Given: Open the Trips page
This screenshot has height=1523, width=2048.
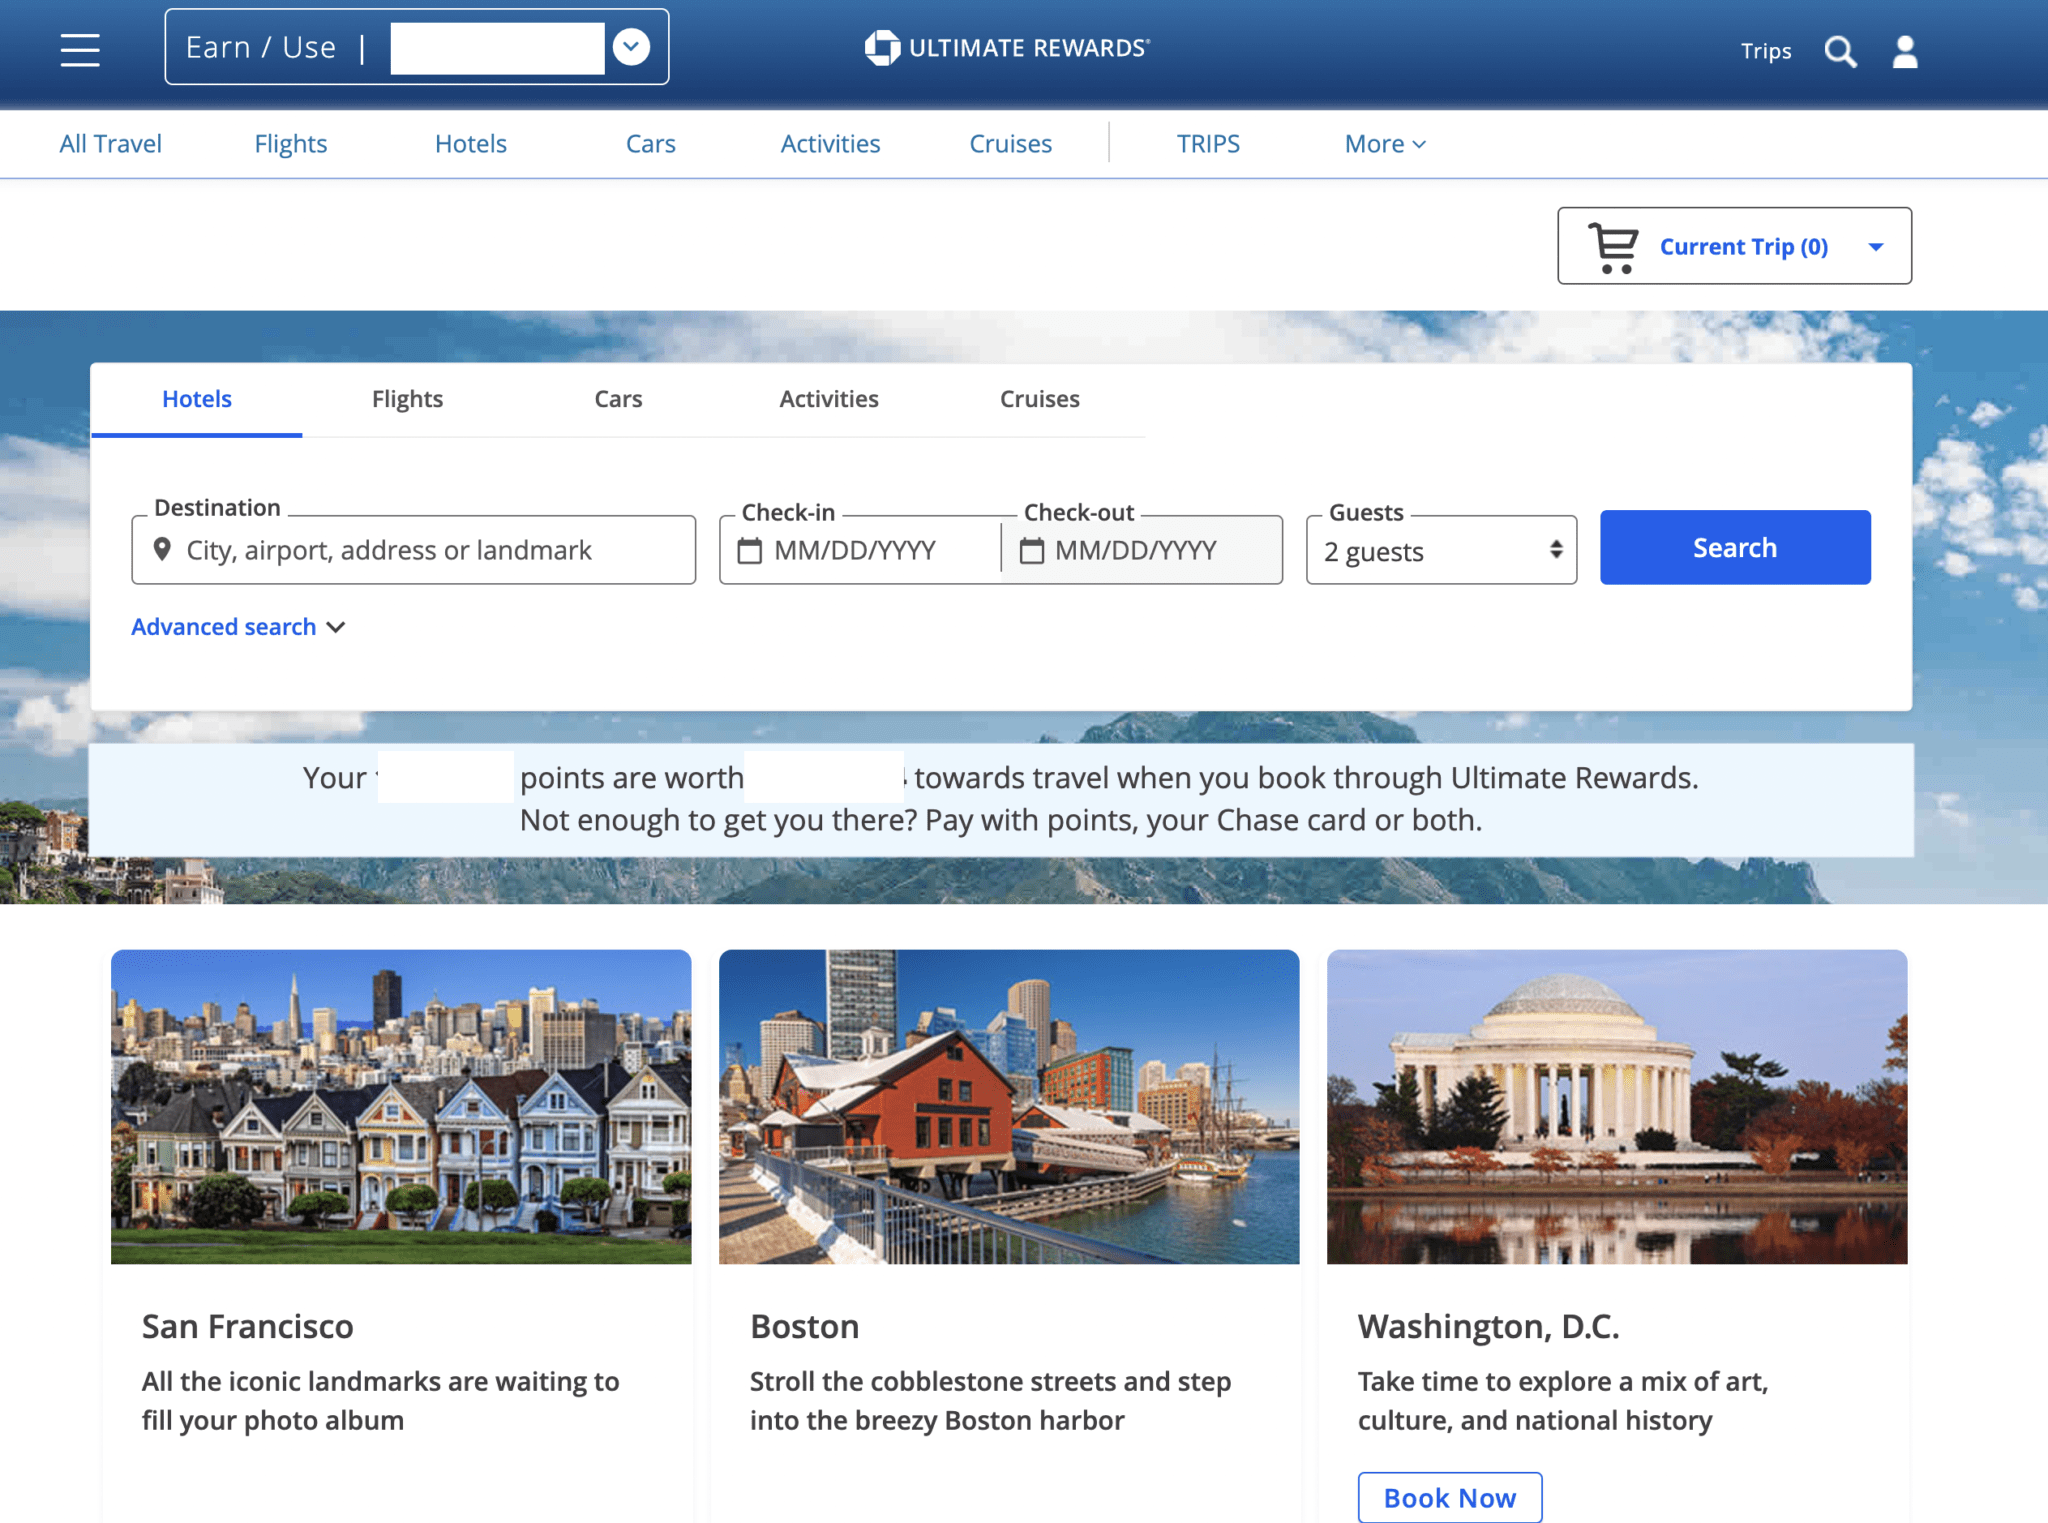Looking at the screenshot, I should [x=1766, y=51].
